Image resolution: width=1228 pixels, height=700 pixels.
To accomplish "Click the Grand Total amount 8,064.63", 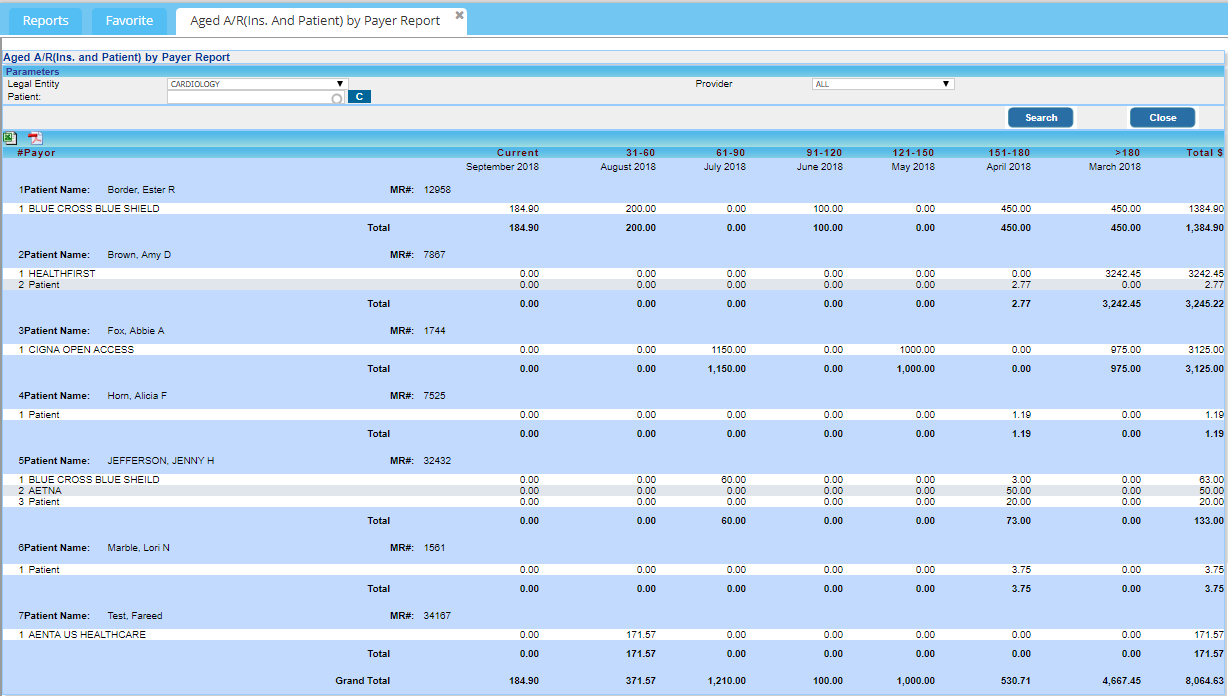I will click(x=1199, y=681).
